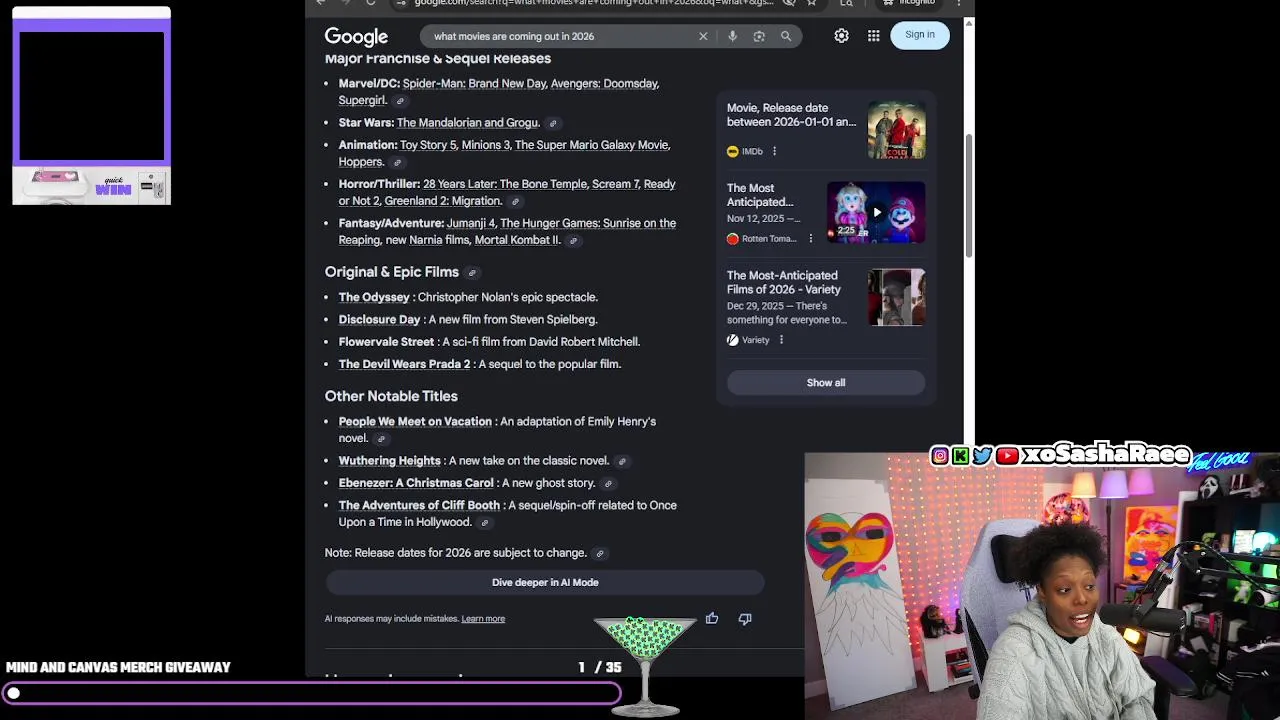Open source link chip after The Mandalorian and Grogu
This screenshot has width=1280, height=720.
click(x=553, y=124)
